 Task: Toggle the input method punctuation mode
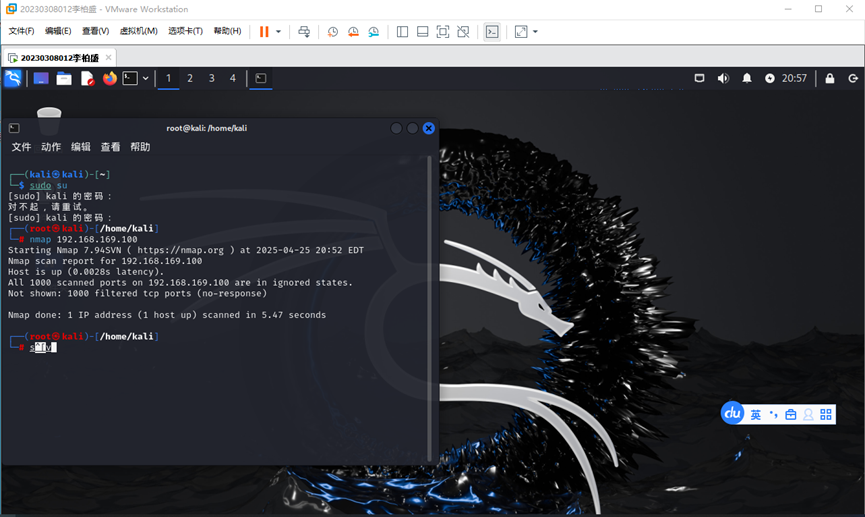(773, 415)
